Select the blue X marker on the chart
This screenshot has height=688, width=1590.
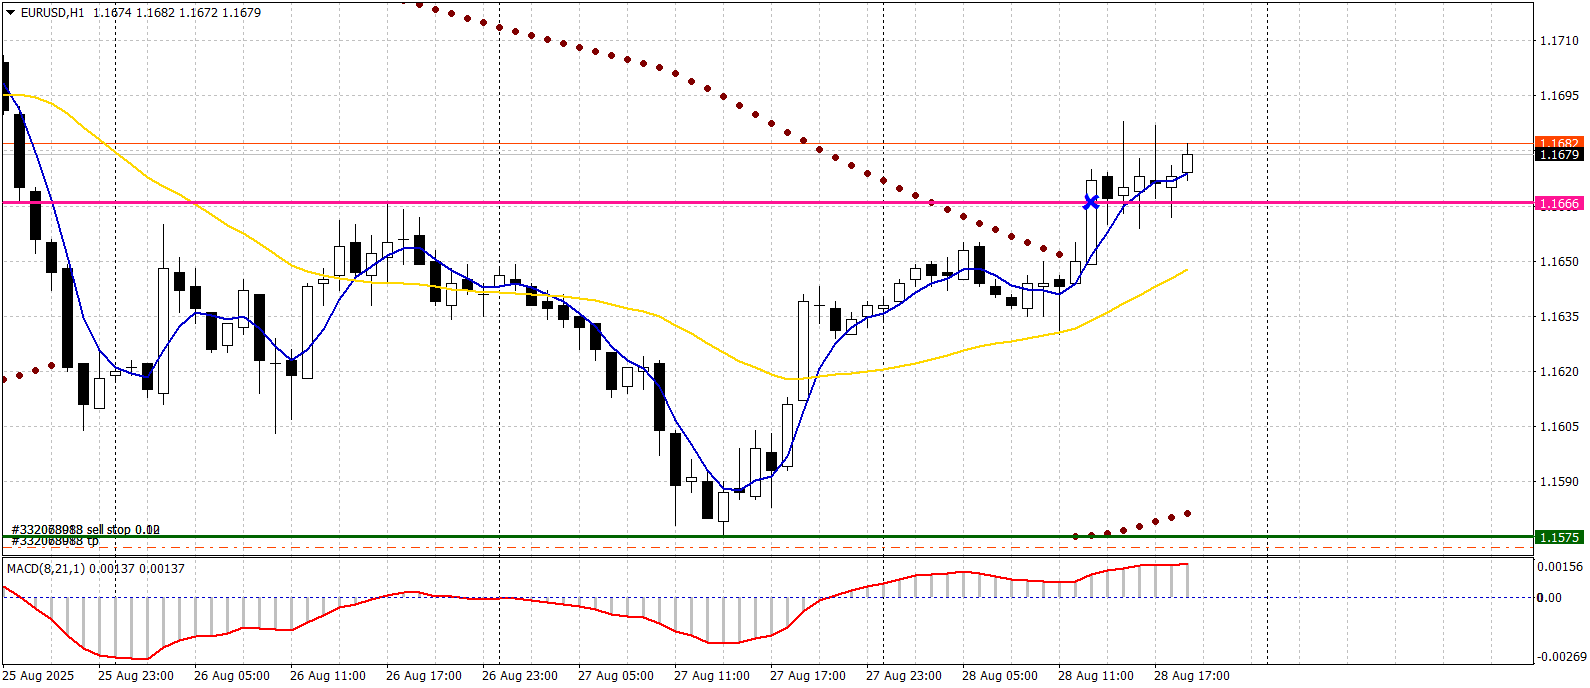click(x=1091, y=203)
